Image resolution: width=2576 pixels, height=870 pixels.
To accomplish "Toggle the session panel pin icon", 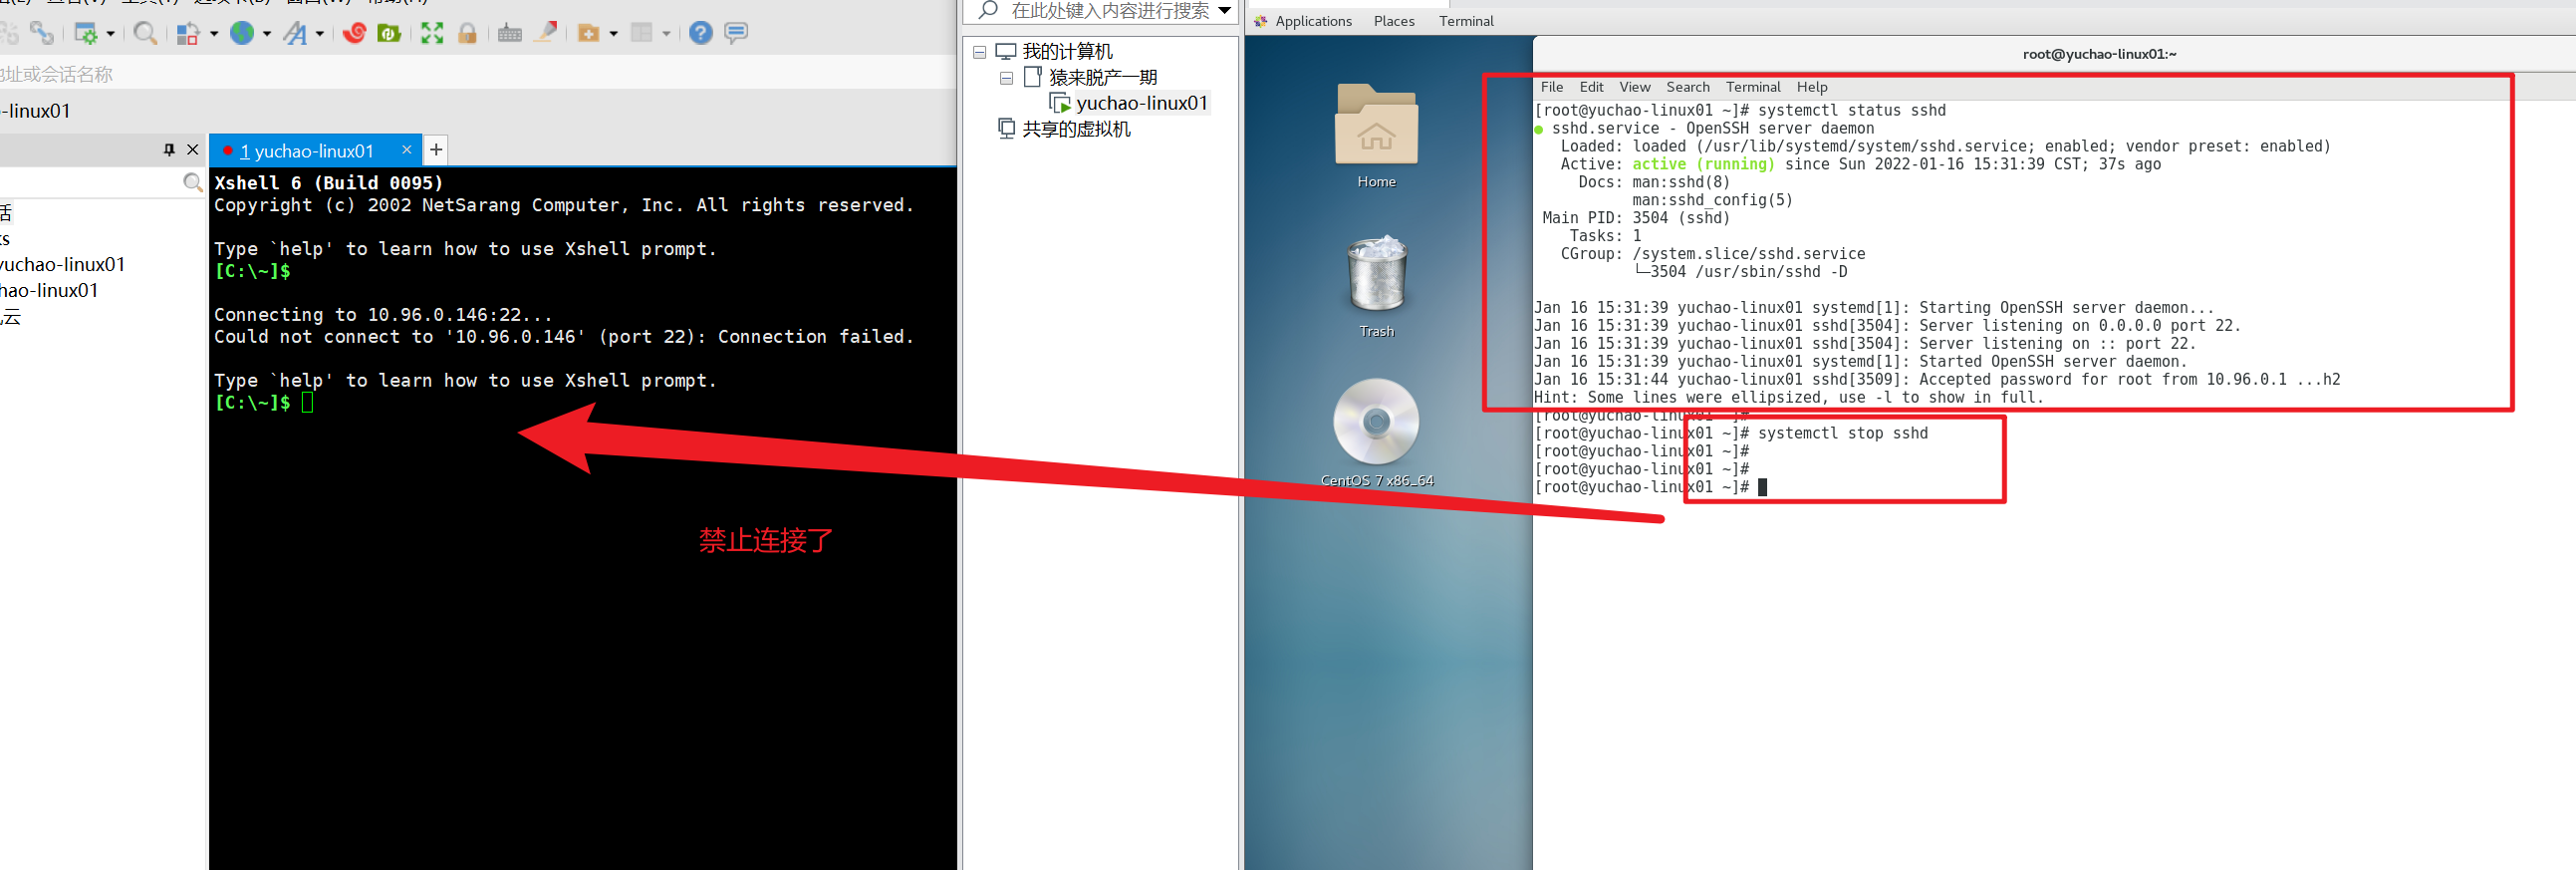I will click(x=169, y=150).
